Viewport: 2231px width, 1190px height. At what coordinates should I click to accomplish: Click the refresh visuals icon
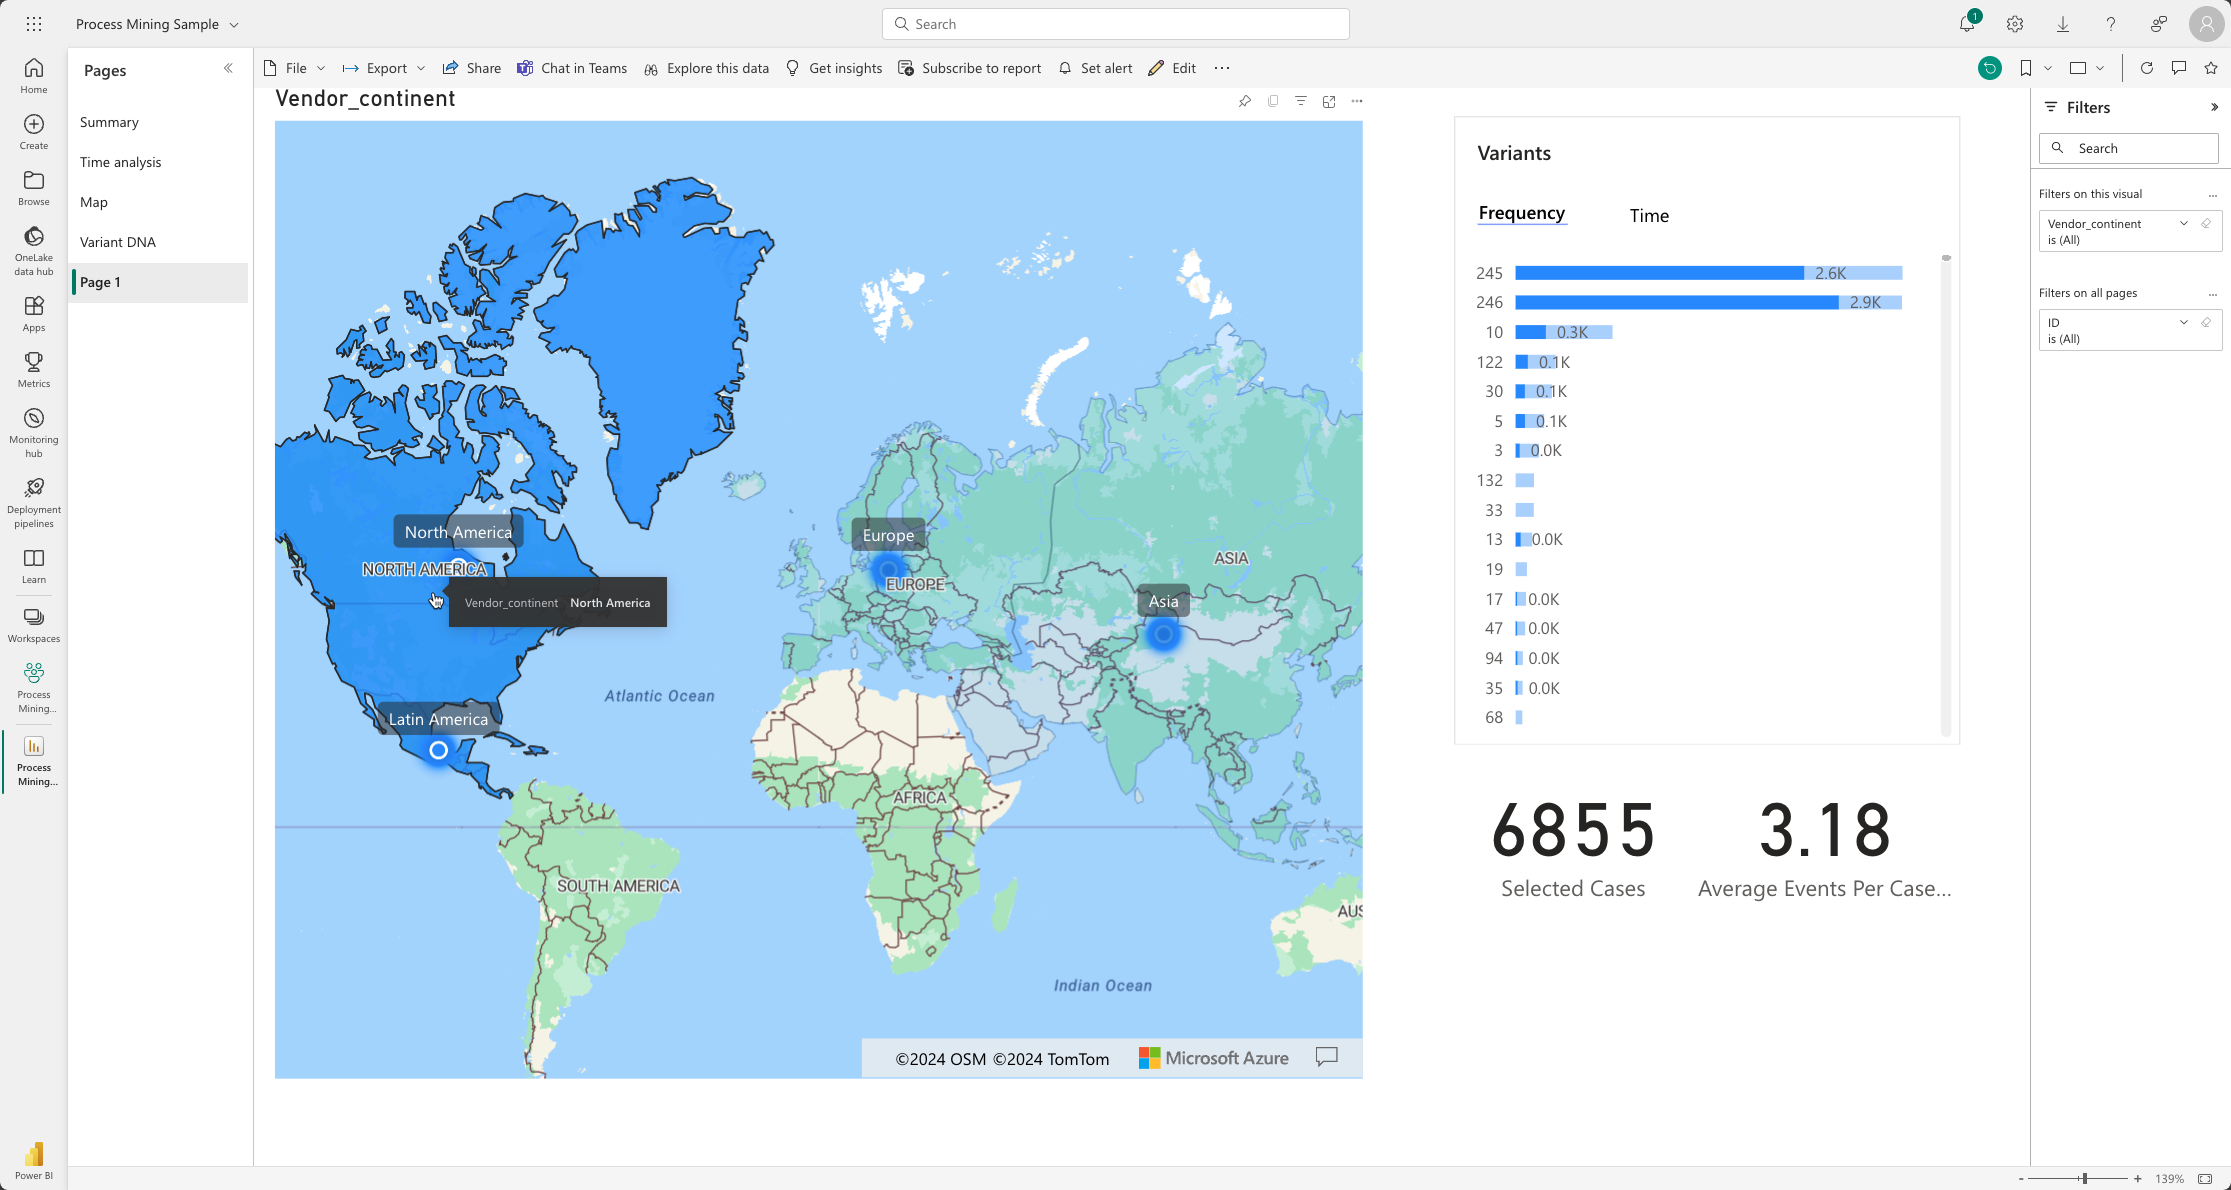click(2146, 68)
